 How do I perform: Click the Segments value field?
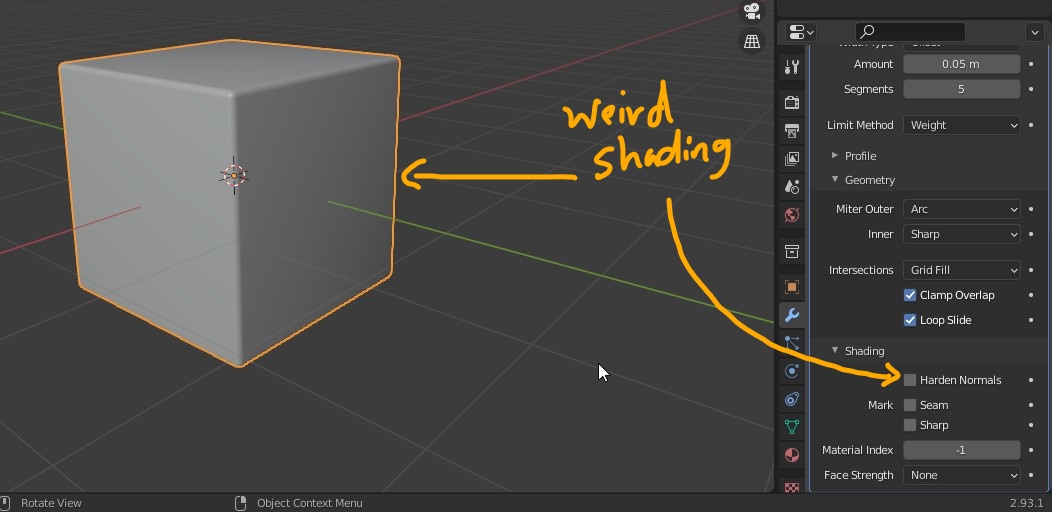(961, 89)
